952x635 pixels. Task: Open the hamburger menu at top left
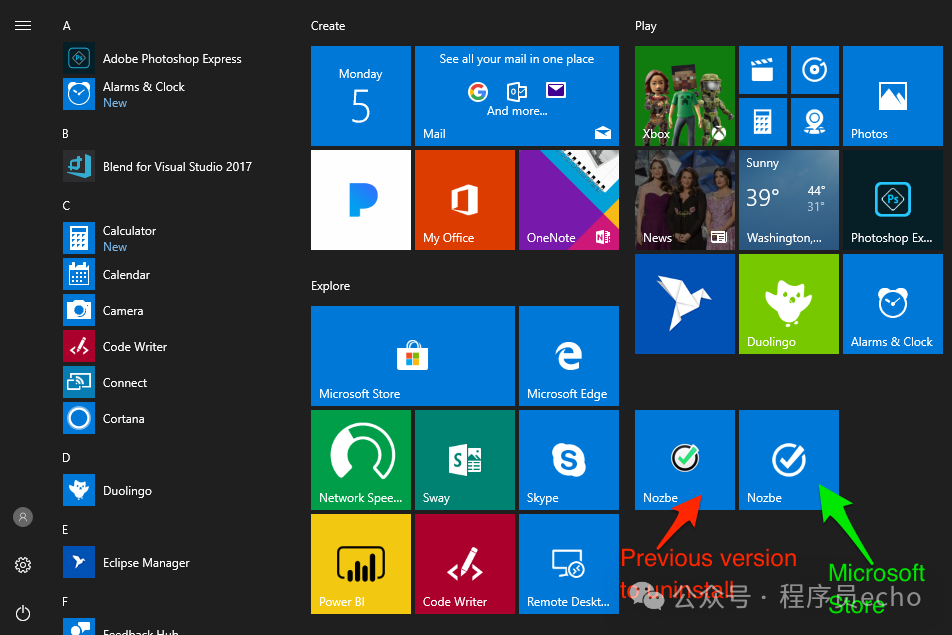pos(23,26)
